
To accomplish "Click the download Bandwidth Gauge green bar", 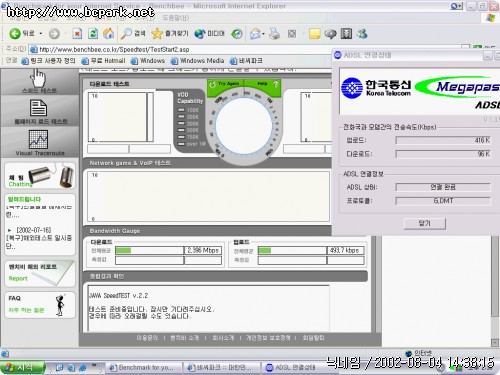I will pos(123,251).
